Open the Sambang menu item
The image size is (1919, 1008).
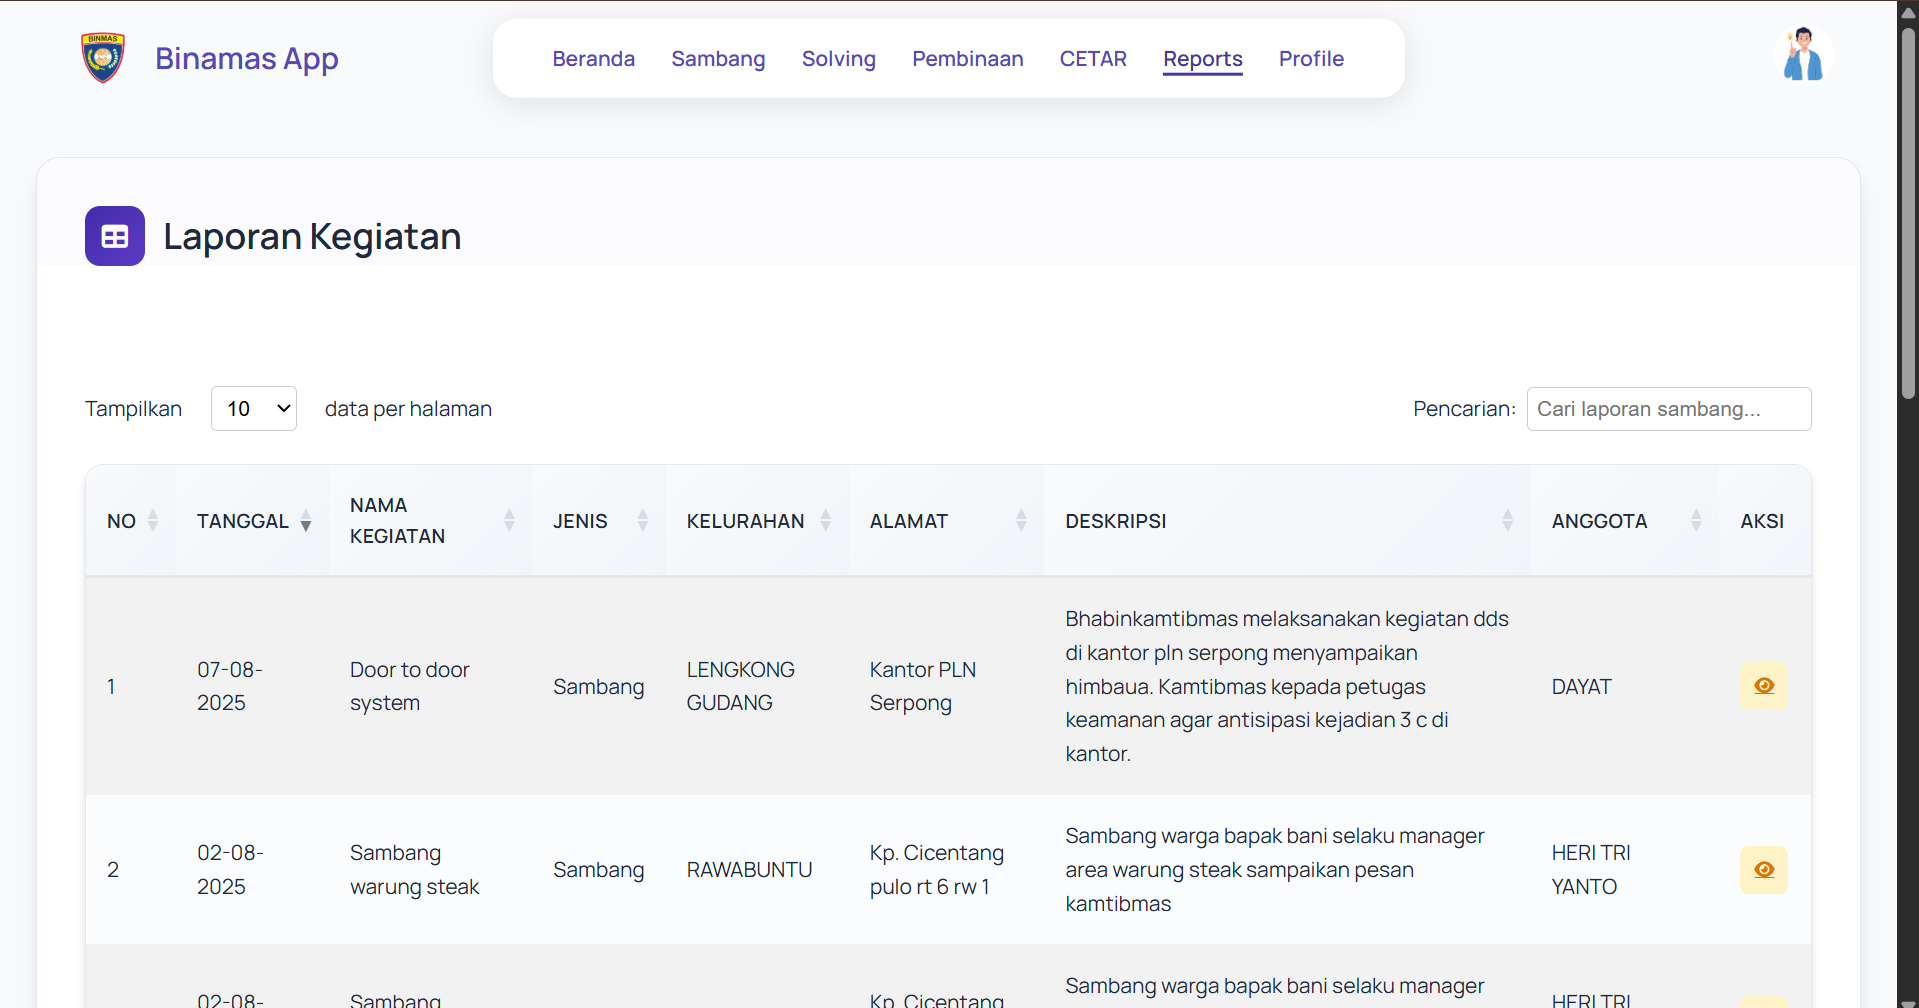pos(718,59)
